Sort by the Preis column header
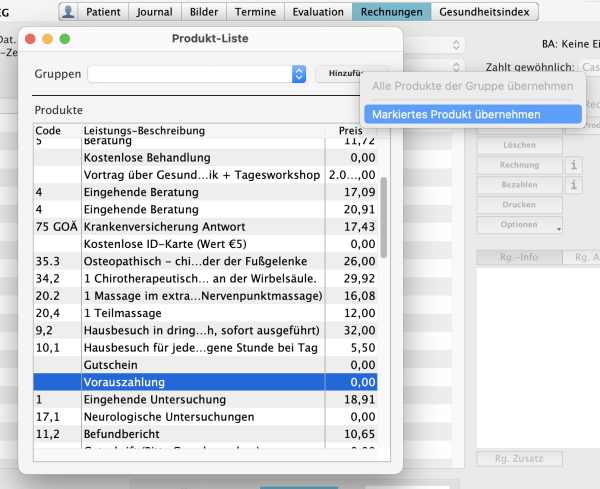 point(351,131)
